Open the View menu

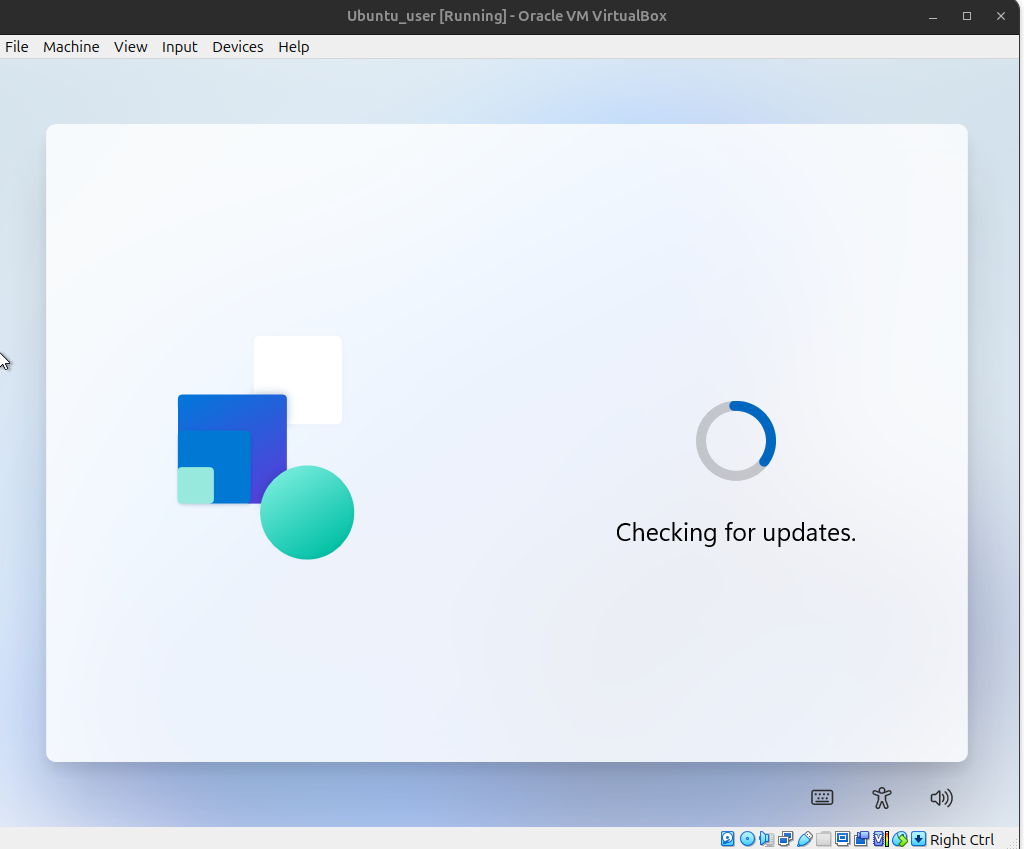(x=131, y=47)
